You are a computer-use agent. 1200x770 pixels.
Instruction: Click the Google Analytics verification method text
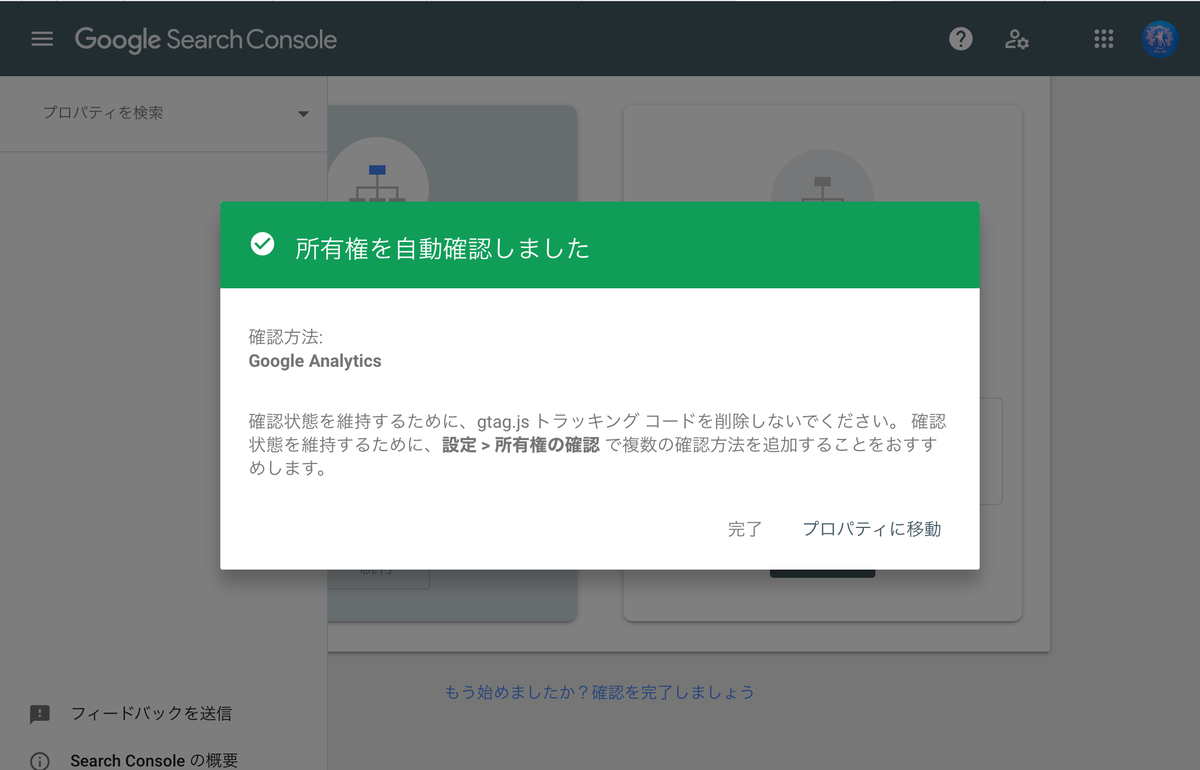click(315, 361)
